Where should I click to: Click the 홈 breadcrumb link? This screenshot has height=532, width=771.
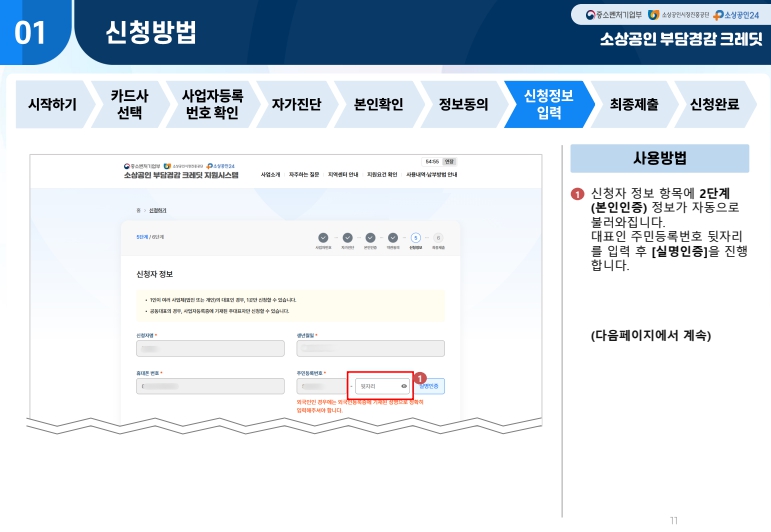(139, 210)
